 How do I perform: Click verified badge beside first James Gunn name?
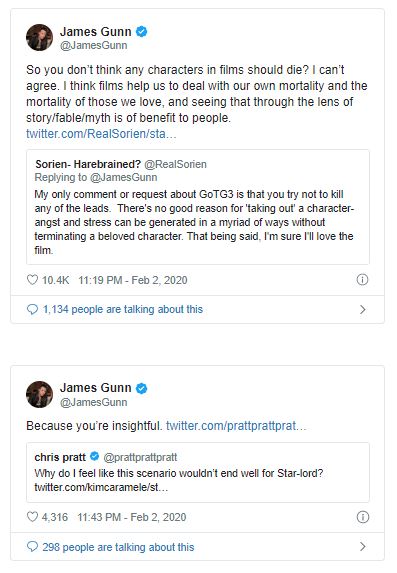[141, 32]
